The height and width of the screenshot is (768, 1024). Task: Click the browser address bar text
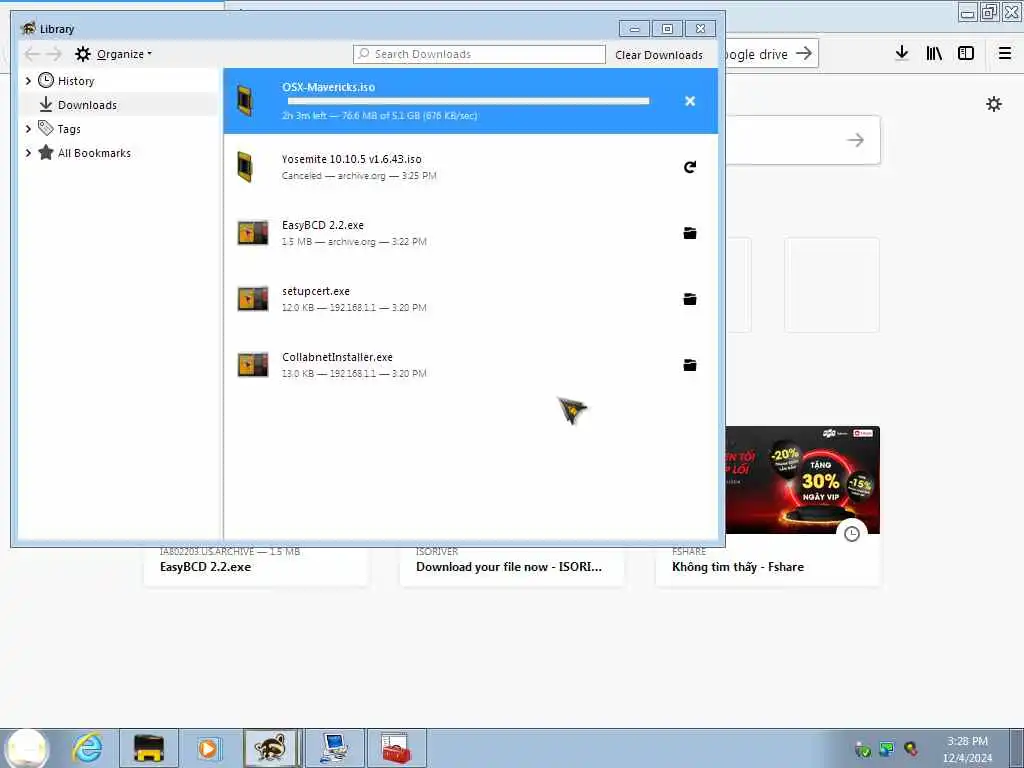756,54
